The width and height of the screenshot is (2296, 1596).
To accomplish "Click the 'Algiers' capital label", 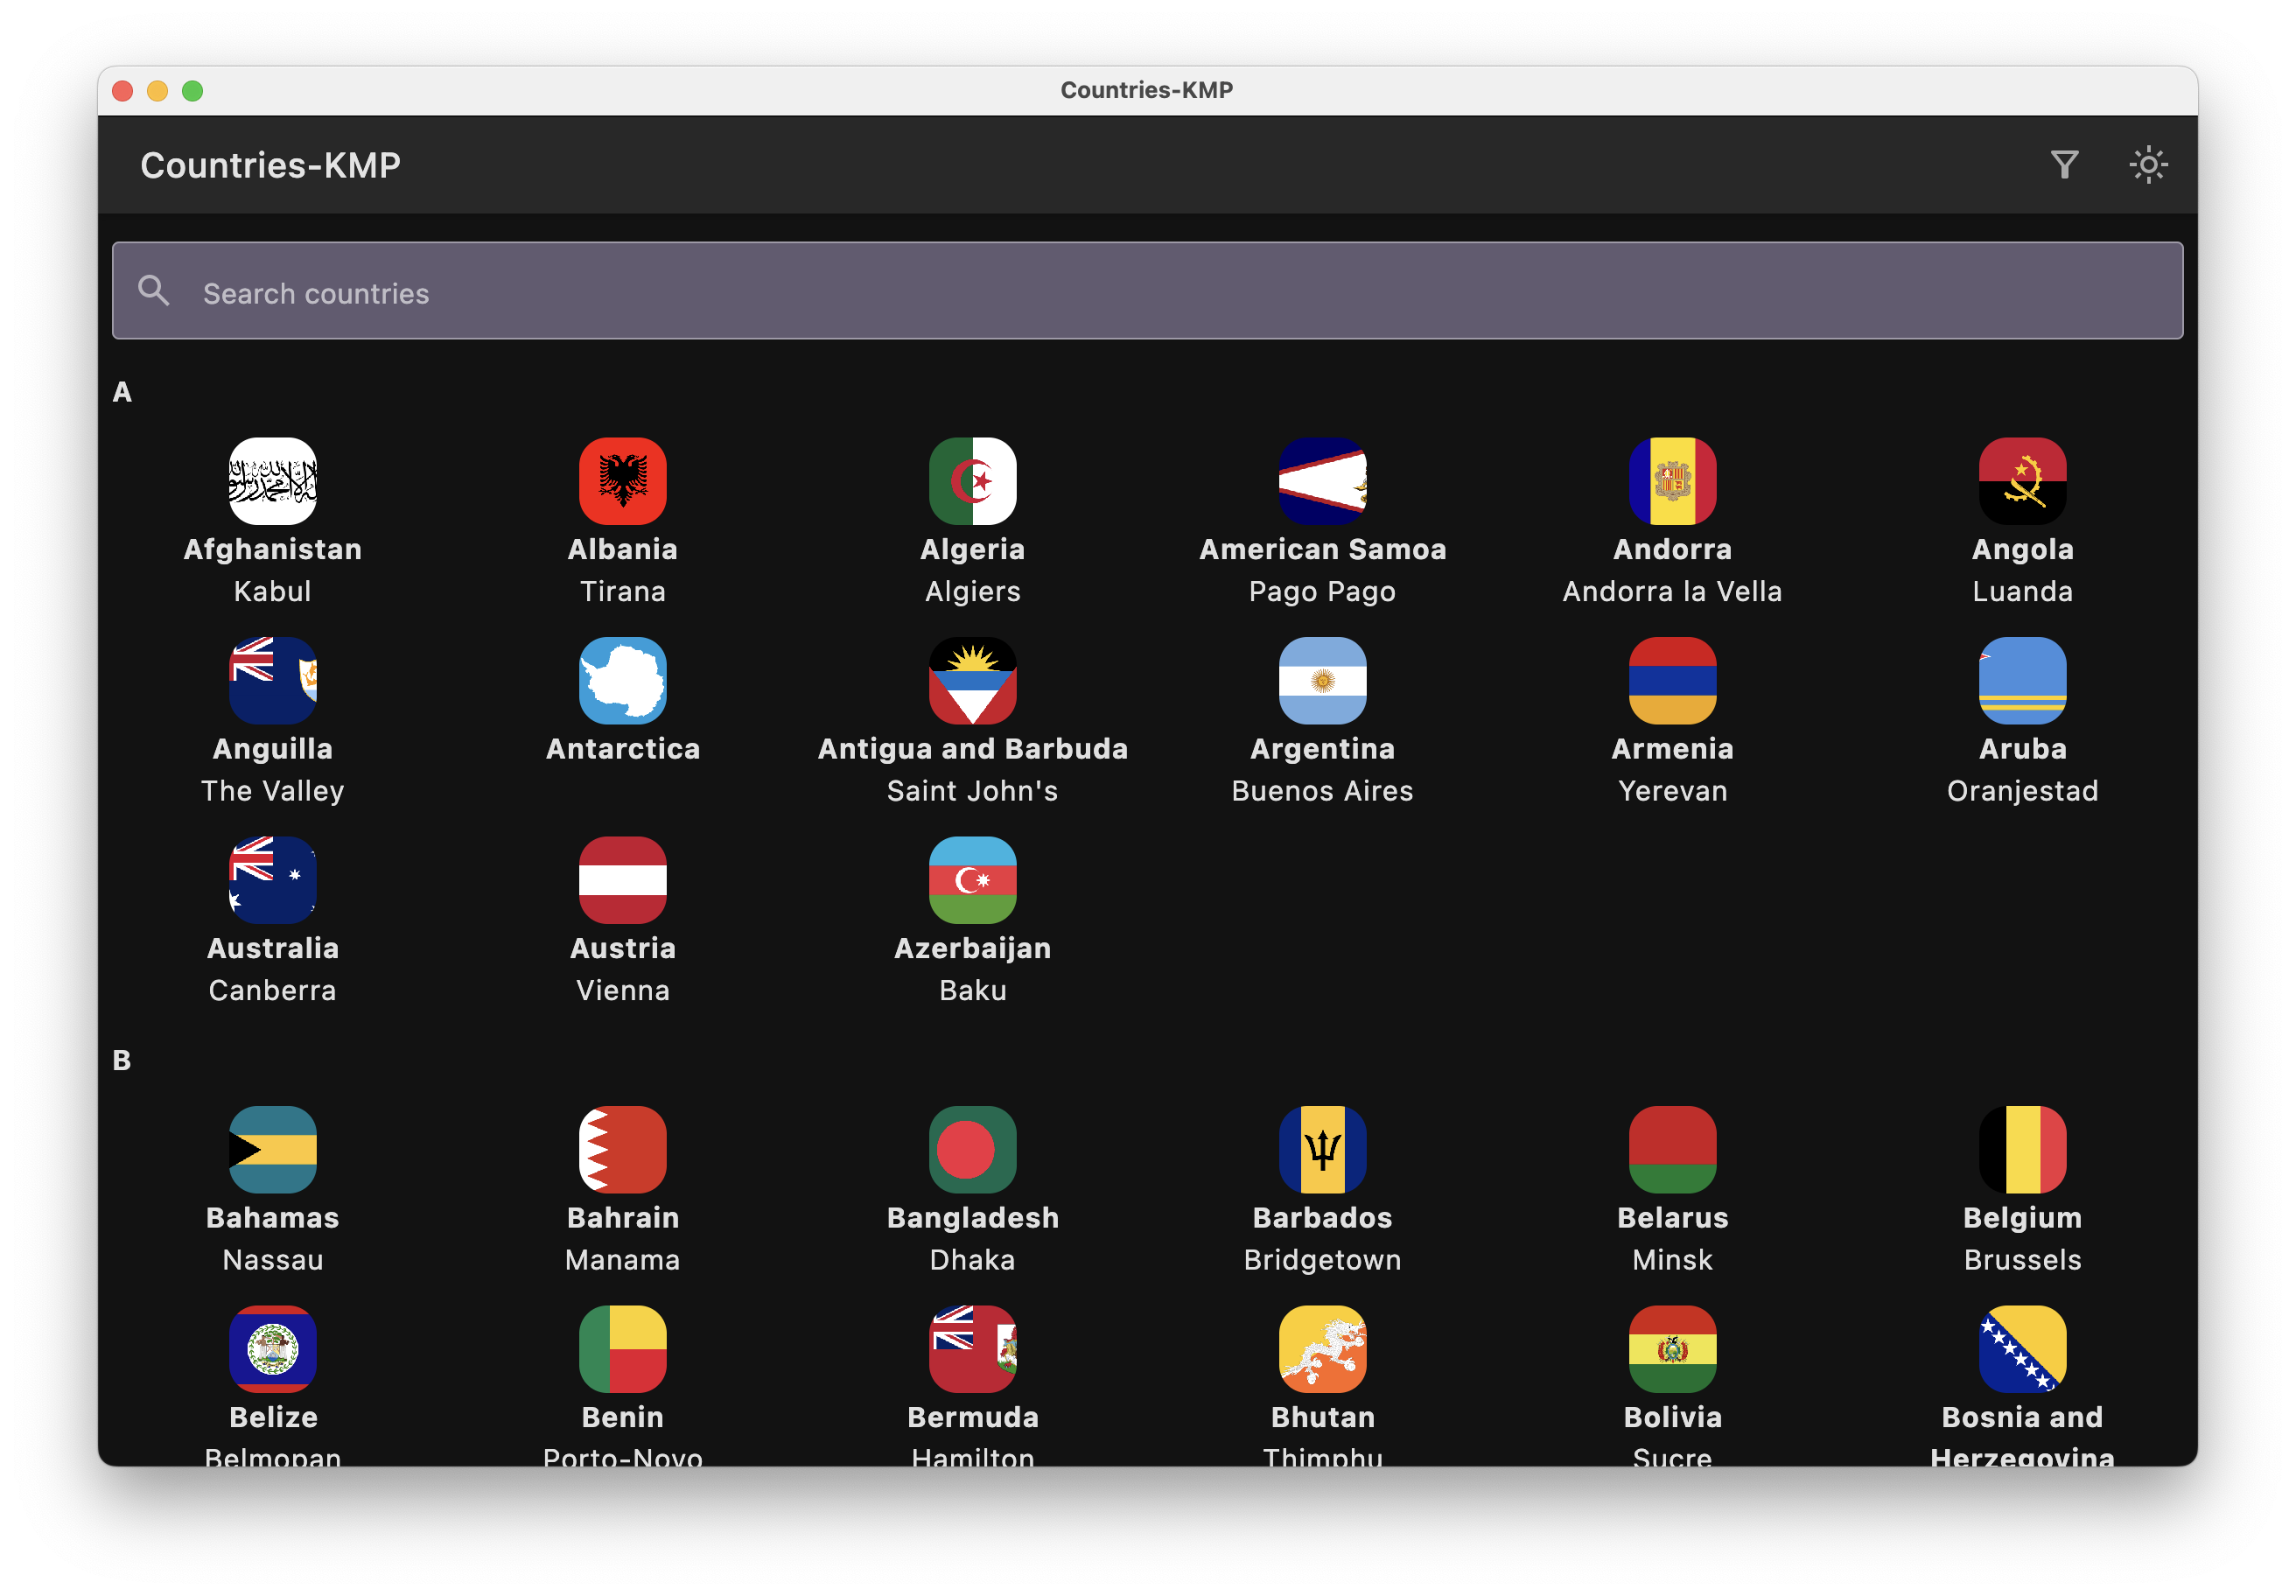I will (x=973, y=592).
